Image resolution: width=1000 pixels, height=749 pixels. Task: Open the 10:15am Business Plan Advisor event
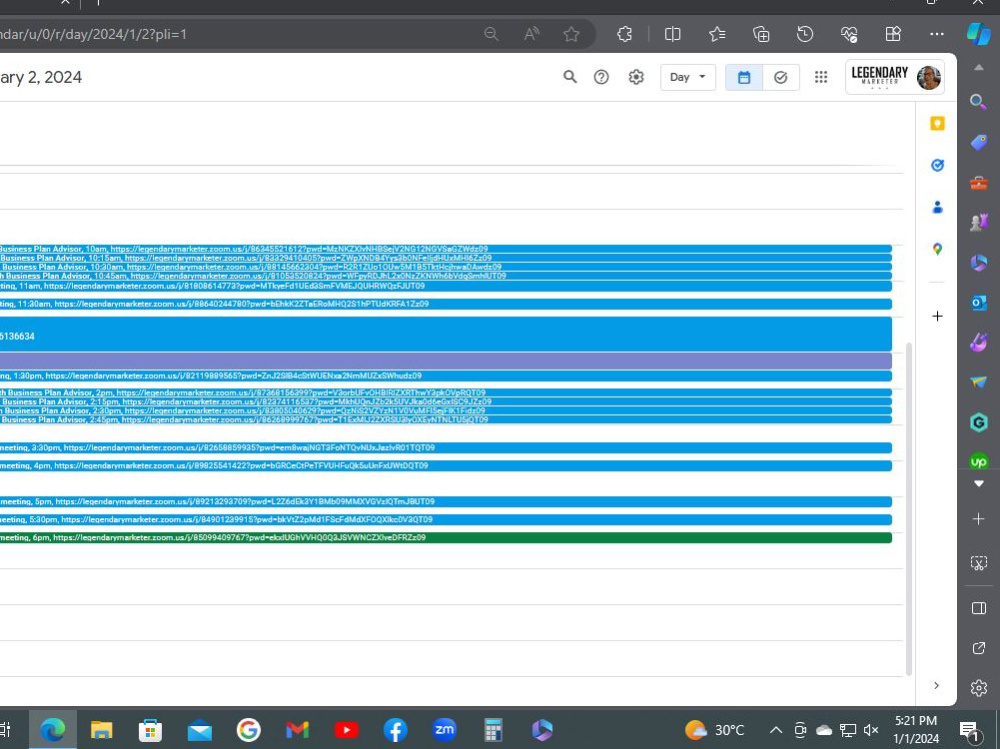click(x=445, y=258)
